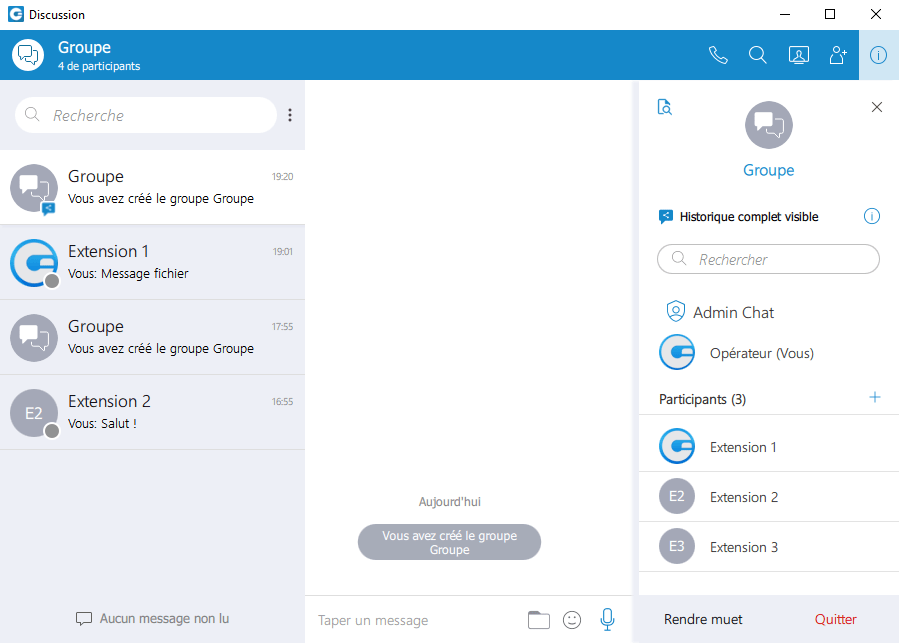Image resolution: width=899 pixels, height=643 pixels.
Task: Add participant via person-plus header icon
Action: tap(838, 55)
